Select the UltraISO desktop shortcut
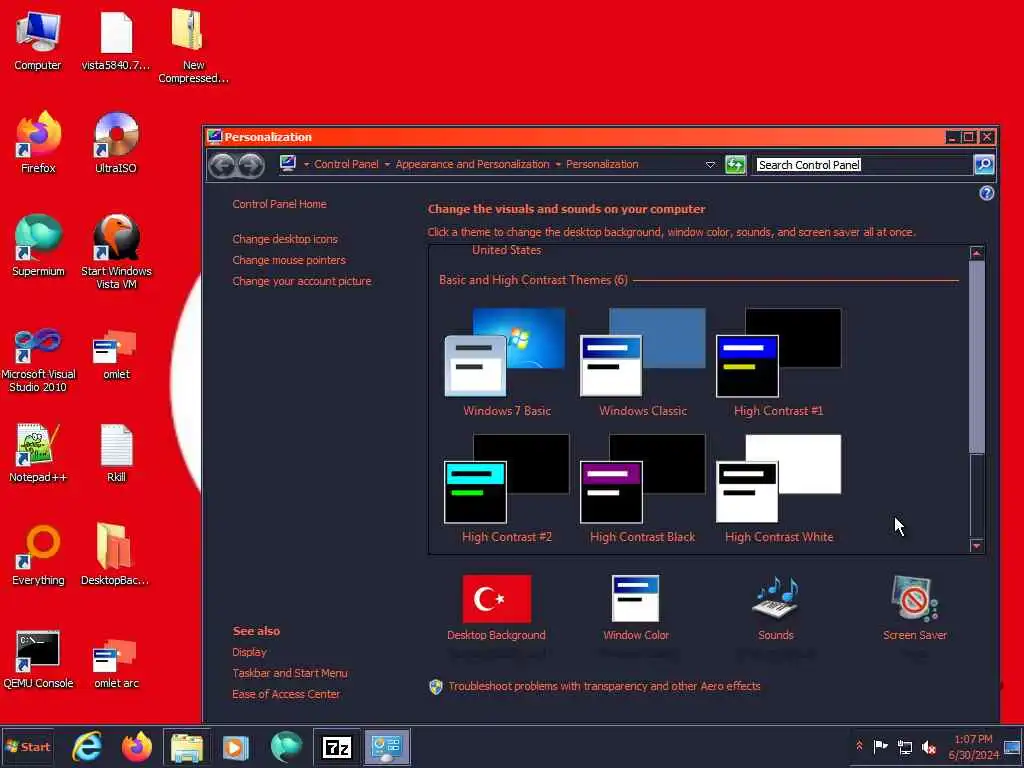Viewport: 1024px width, 768px height. (x=116, y=142)
